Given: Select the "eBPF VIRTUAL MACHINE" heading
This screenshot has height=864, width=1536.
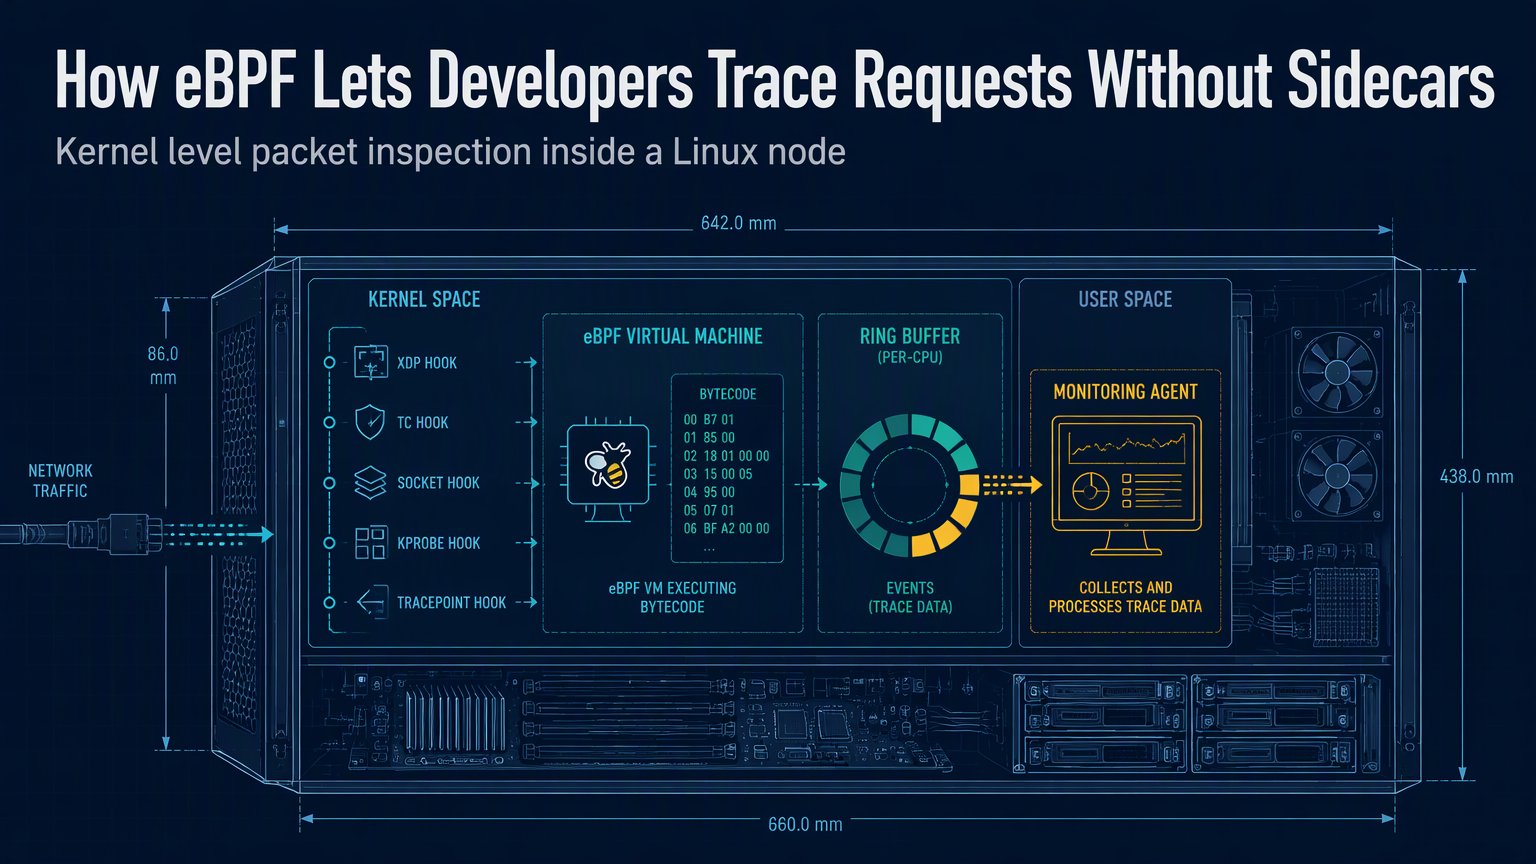Looking at the screenshot, I should coord(673,337).
